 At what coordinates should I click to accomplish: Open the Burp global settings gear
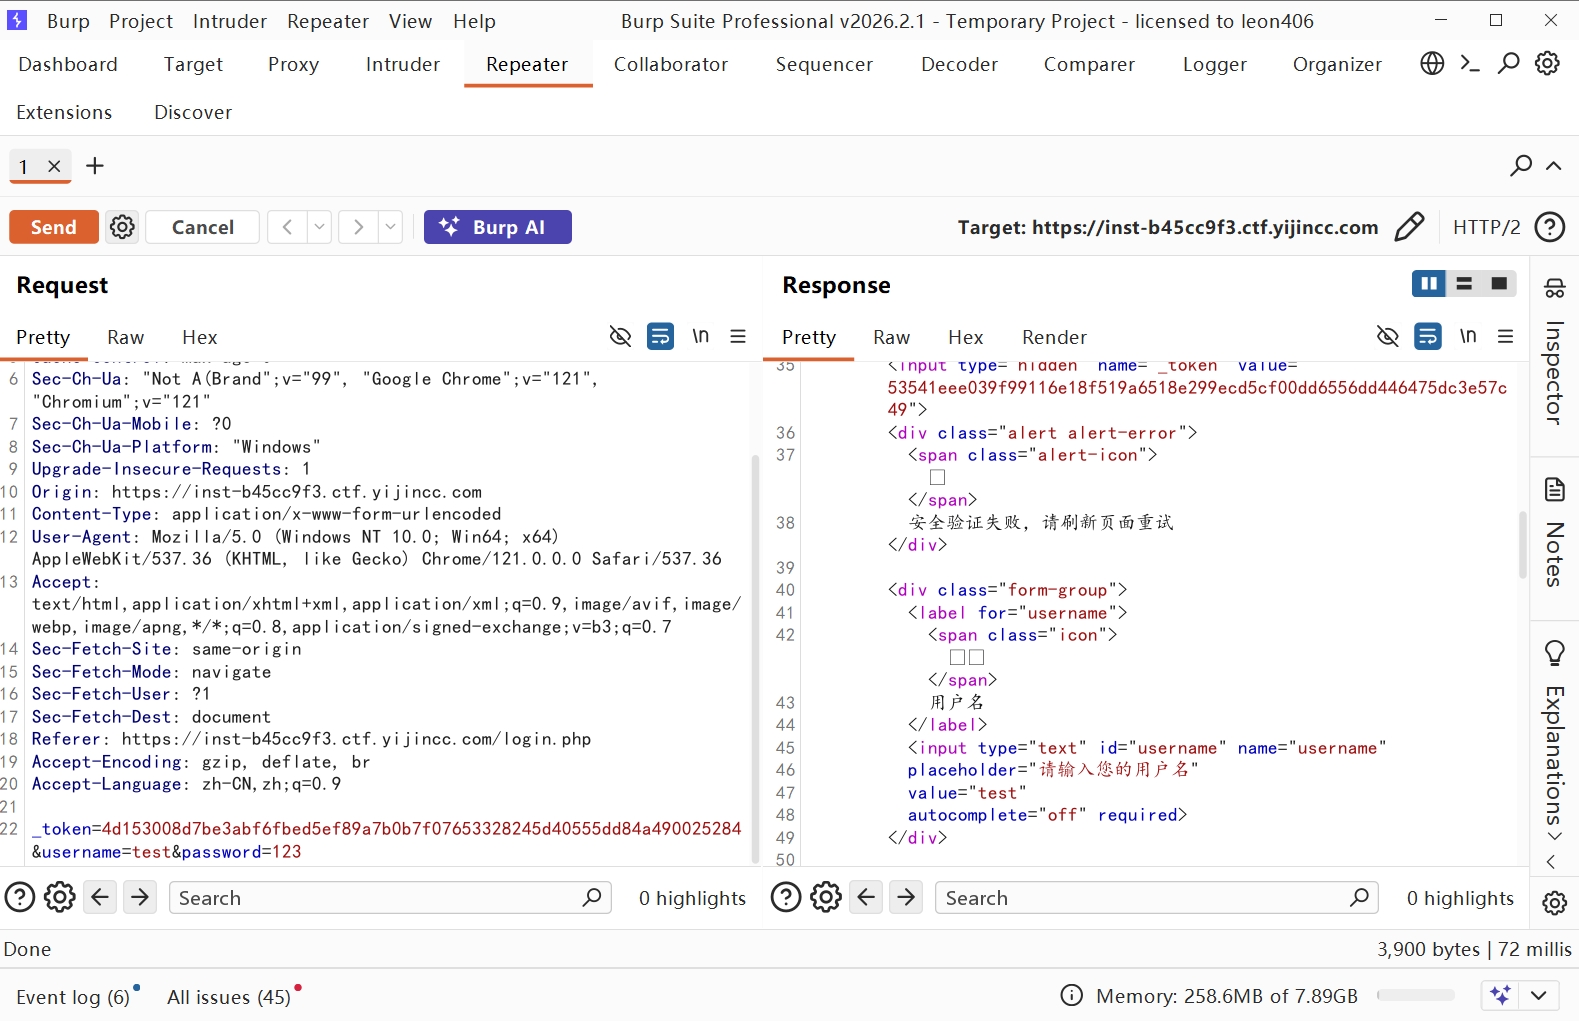(1547, 64)
